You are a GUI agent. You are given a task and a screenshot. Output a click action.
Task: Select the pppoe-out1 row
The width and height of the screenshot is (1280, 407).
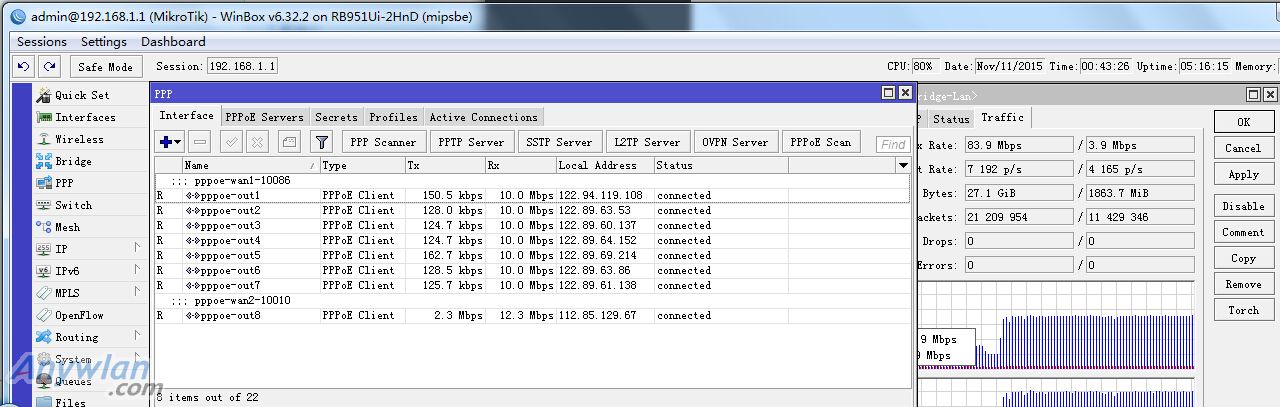tap(532, 195)
